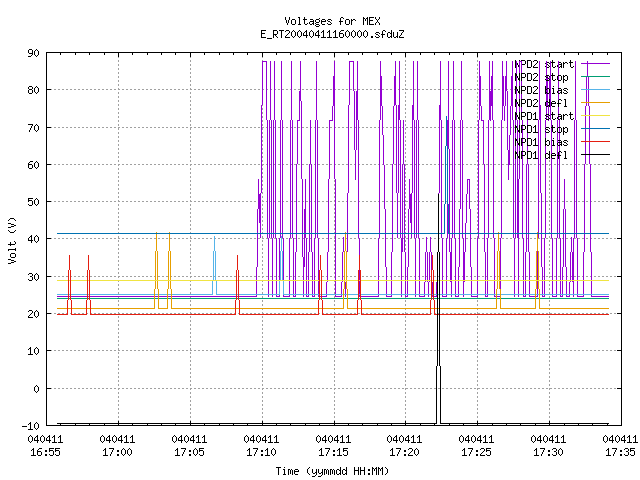
Task: Click the dark blue NPD1 stop legend line
Action: pyautogui.click(x=595, y=129)
